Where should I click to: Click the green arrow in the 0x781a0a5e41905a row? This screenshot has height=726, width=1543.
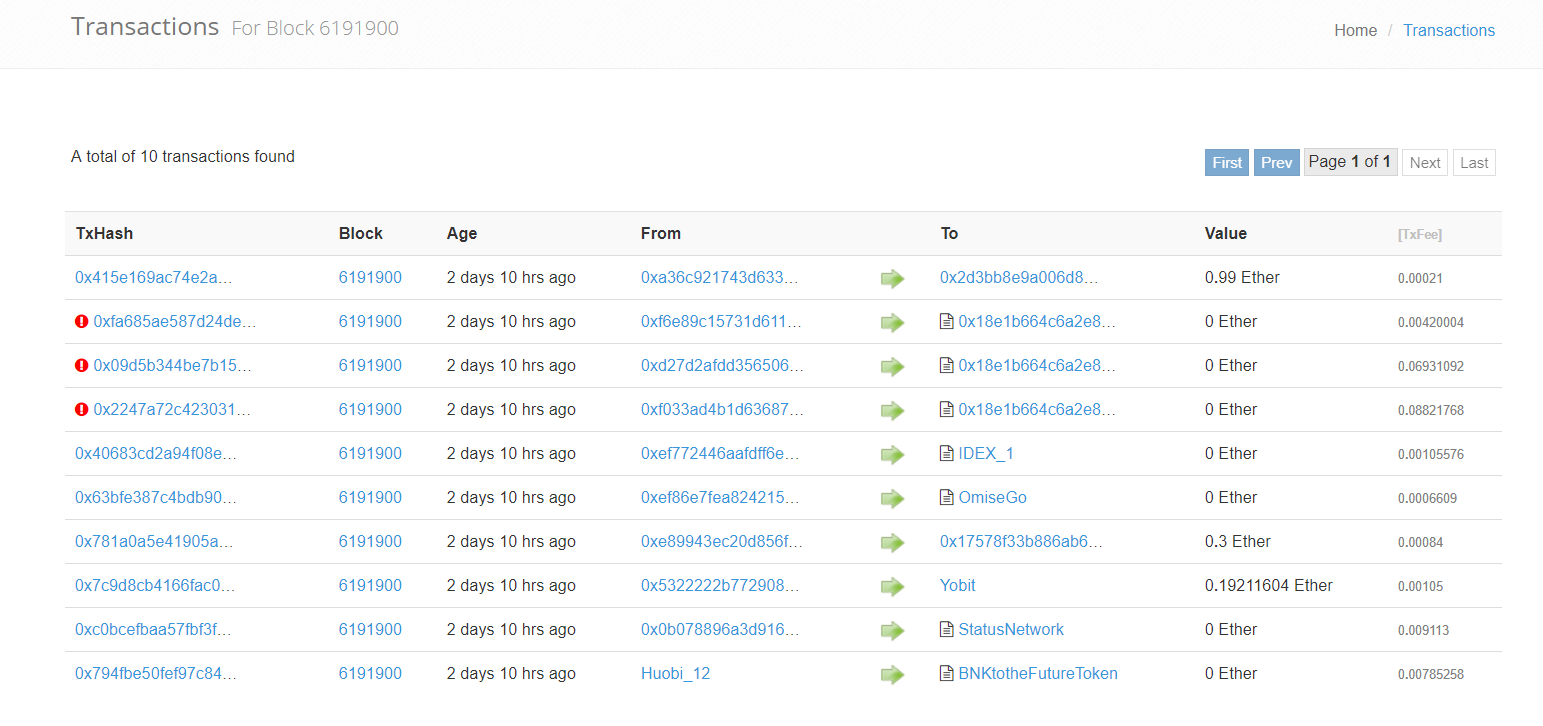892,543
